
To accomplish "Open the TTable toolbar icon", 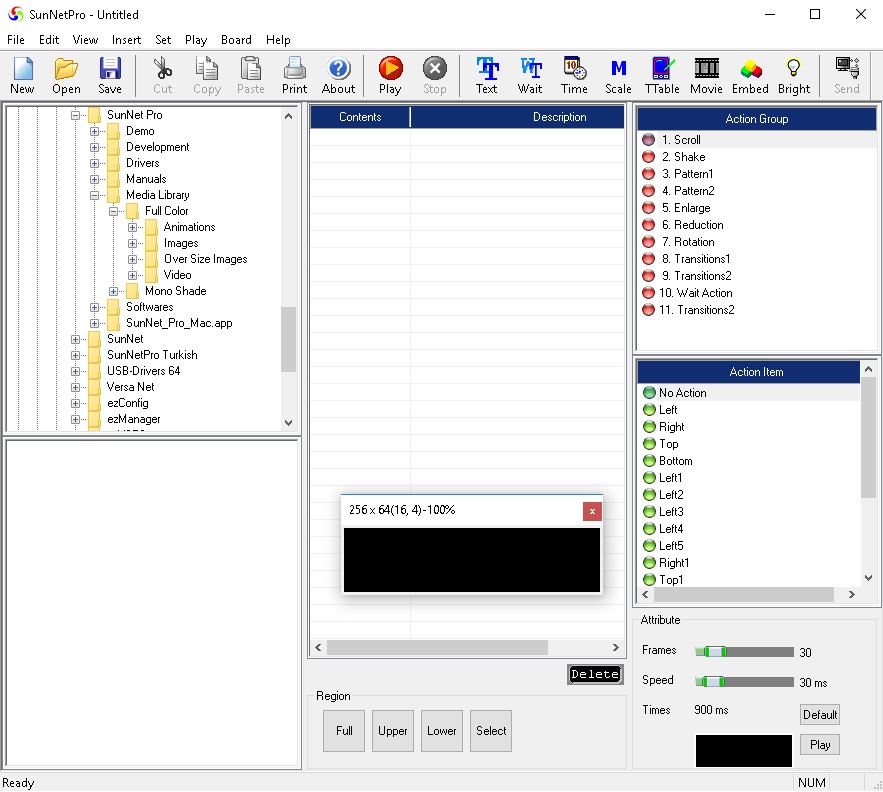I will tap(662, 75).
